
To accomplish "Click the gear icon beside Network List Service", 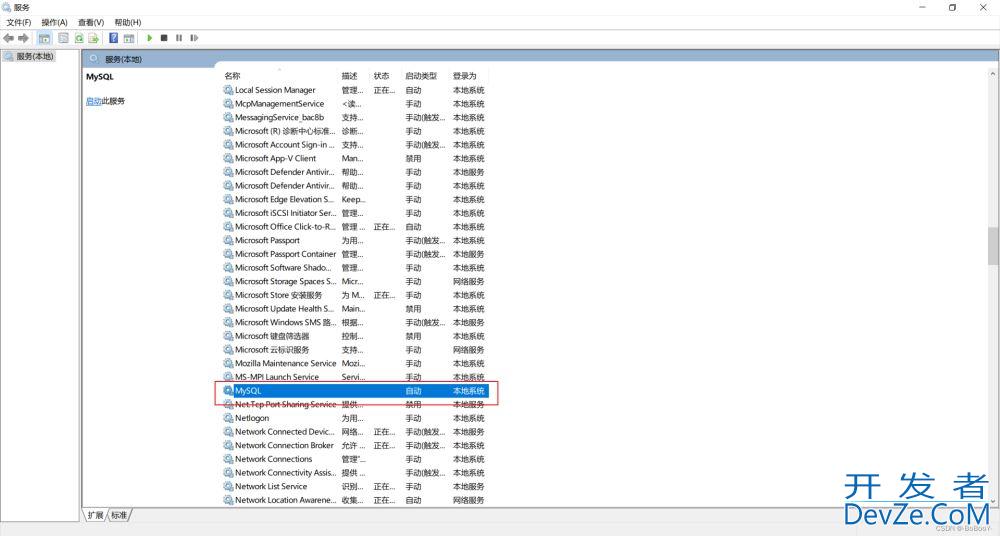I will [228, 486].
